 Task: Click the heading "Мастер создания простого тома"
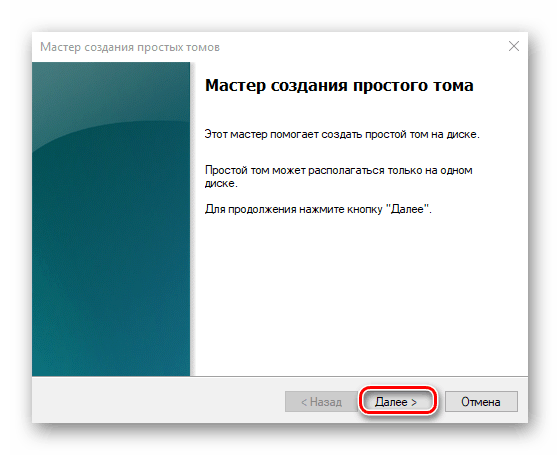(339, 85)
